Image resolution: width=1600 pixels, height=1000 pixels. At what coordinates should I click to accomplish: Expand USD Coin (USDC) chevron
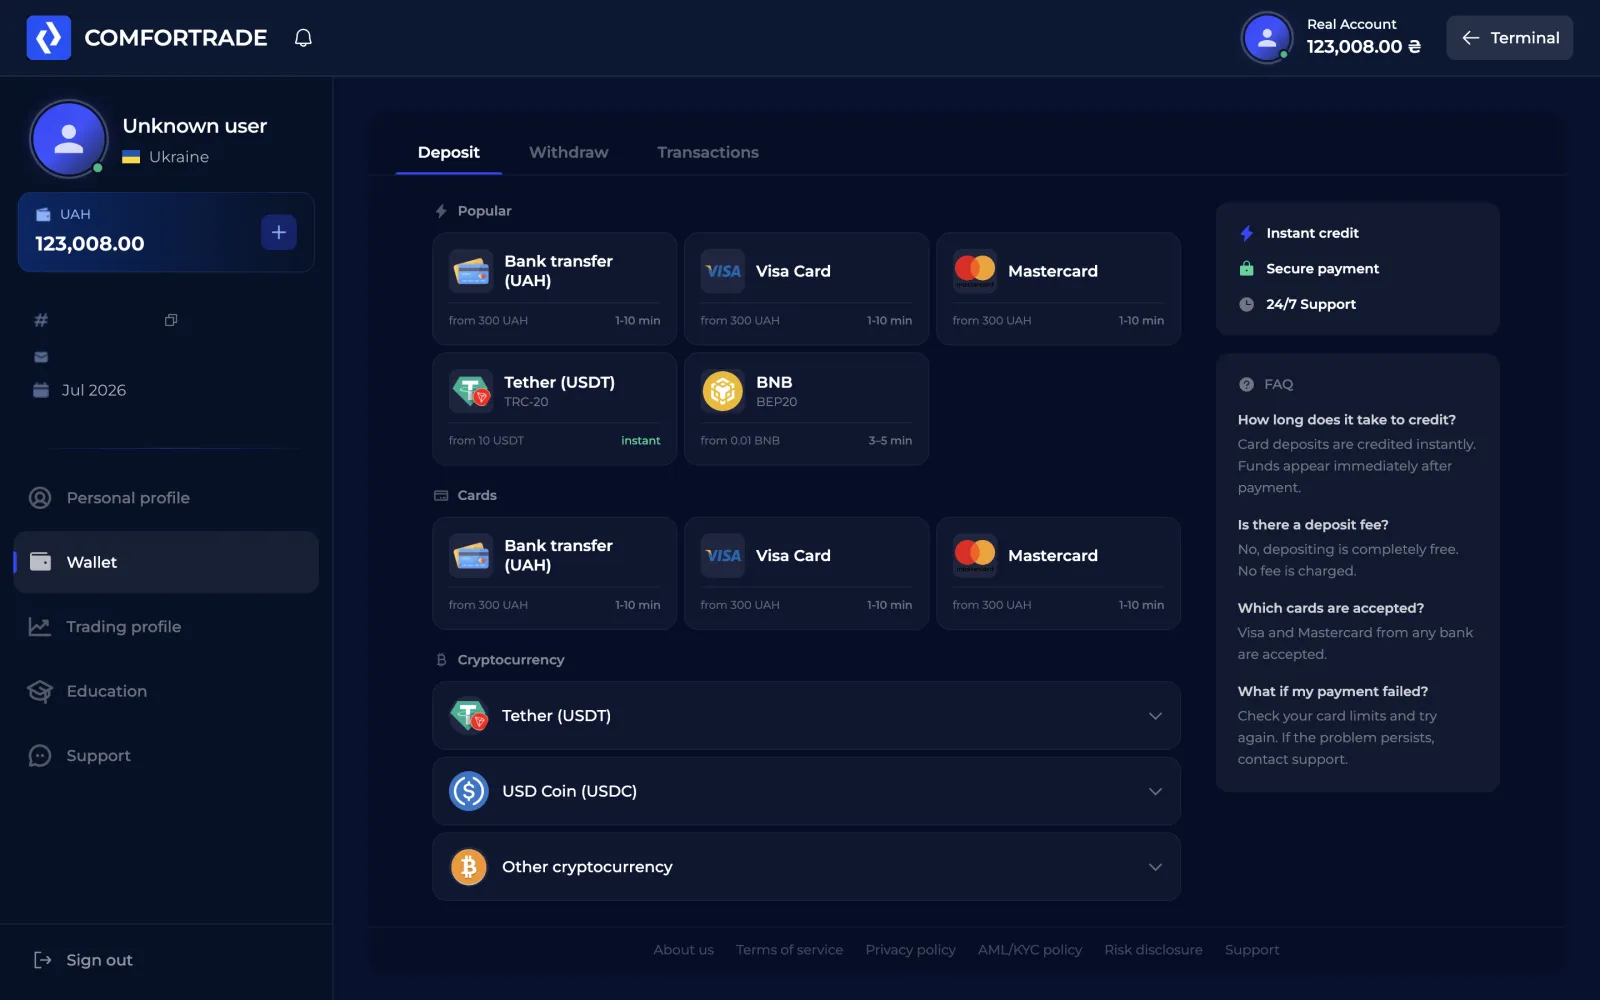tap(1155, 791)
